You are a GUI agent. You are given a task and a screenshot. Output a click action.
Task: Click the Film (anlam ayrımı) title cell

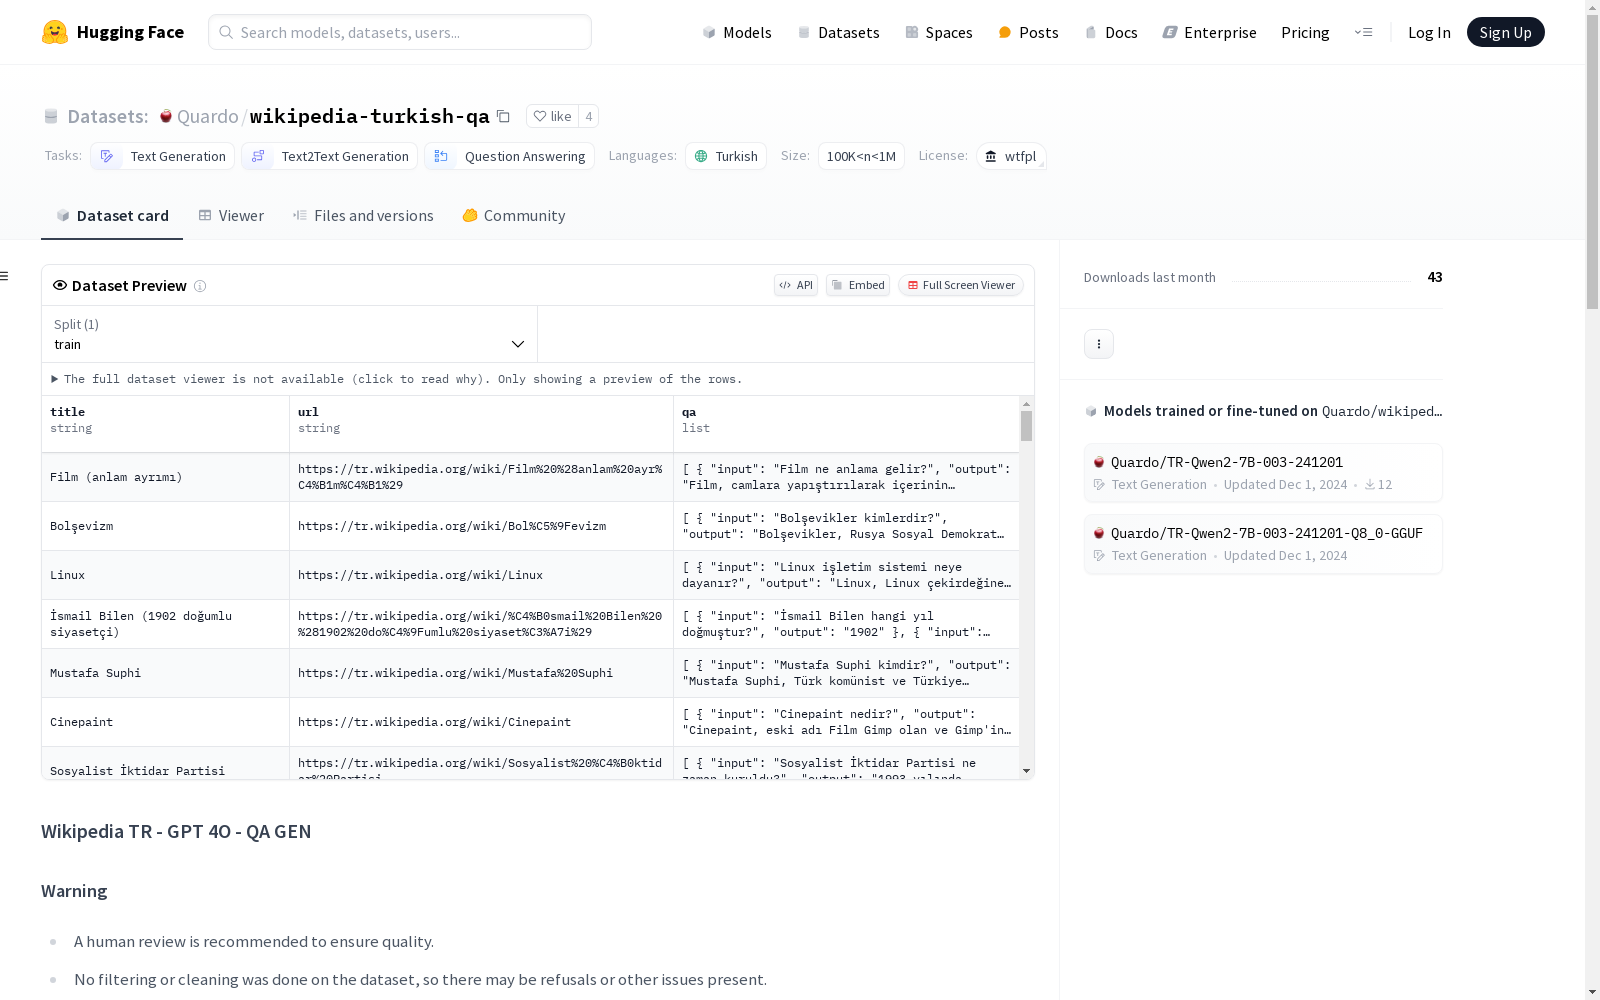166,477
